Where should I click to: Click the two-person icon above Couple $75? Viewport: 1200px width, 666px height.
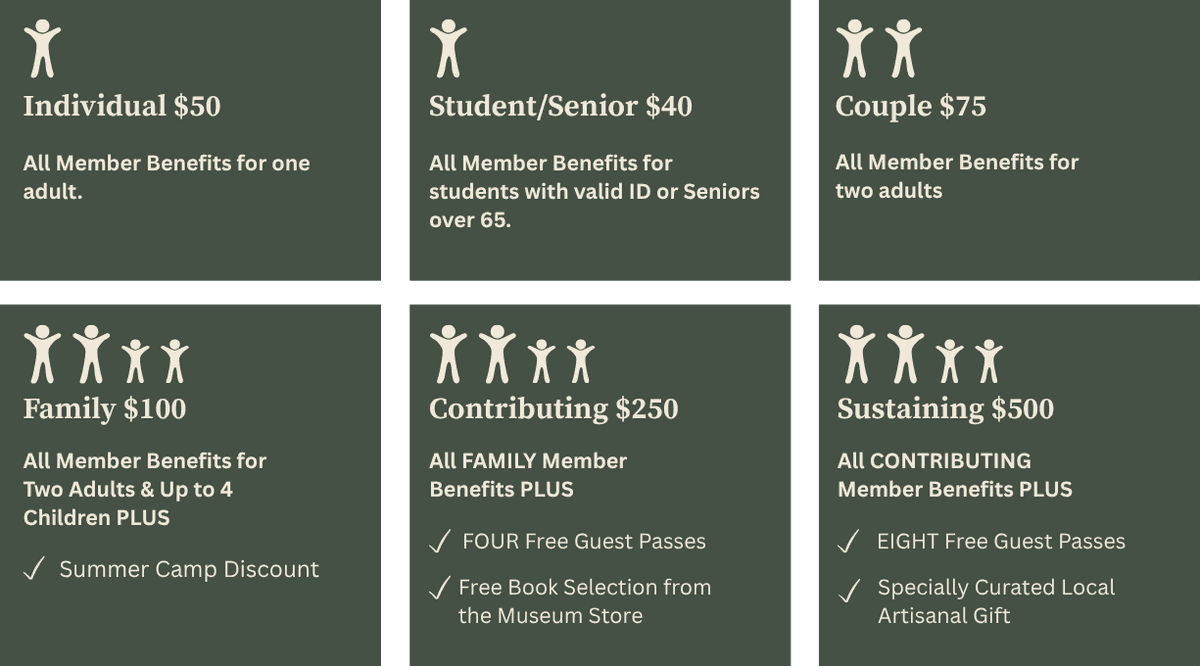[878, 49]
